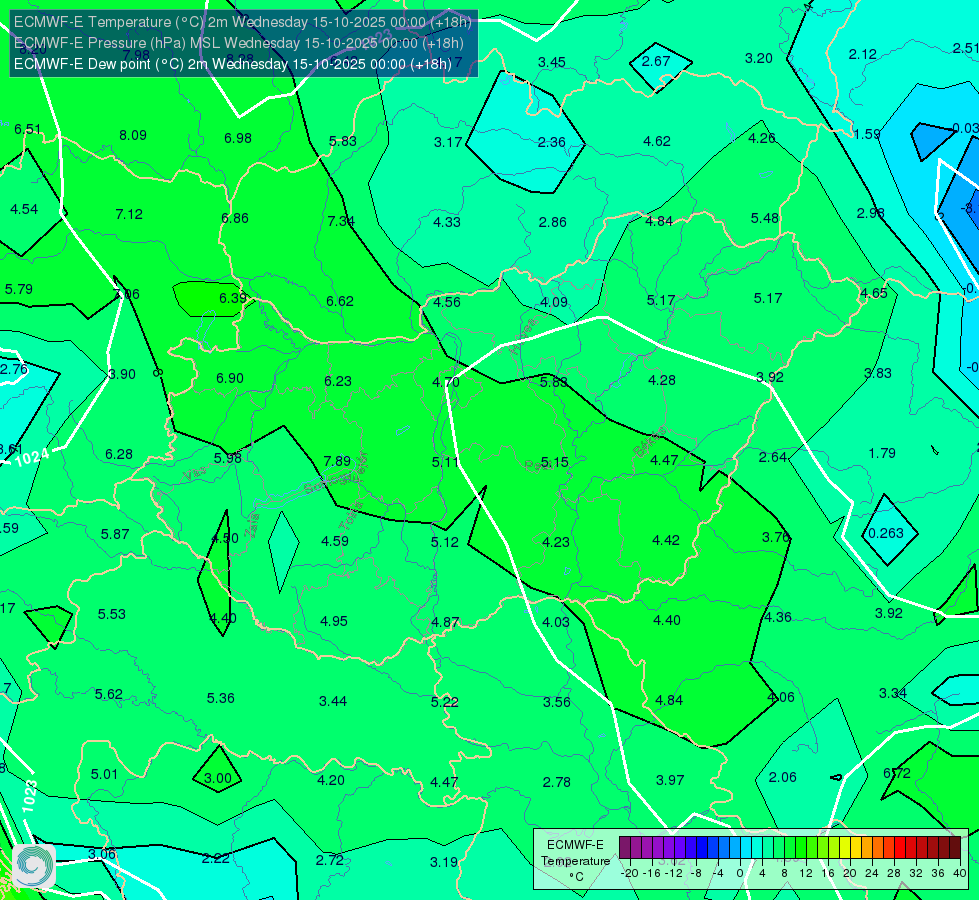979x900 pixels.
Task: Click the 2.72 value near the bottom
Action: coord(330,860)
